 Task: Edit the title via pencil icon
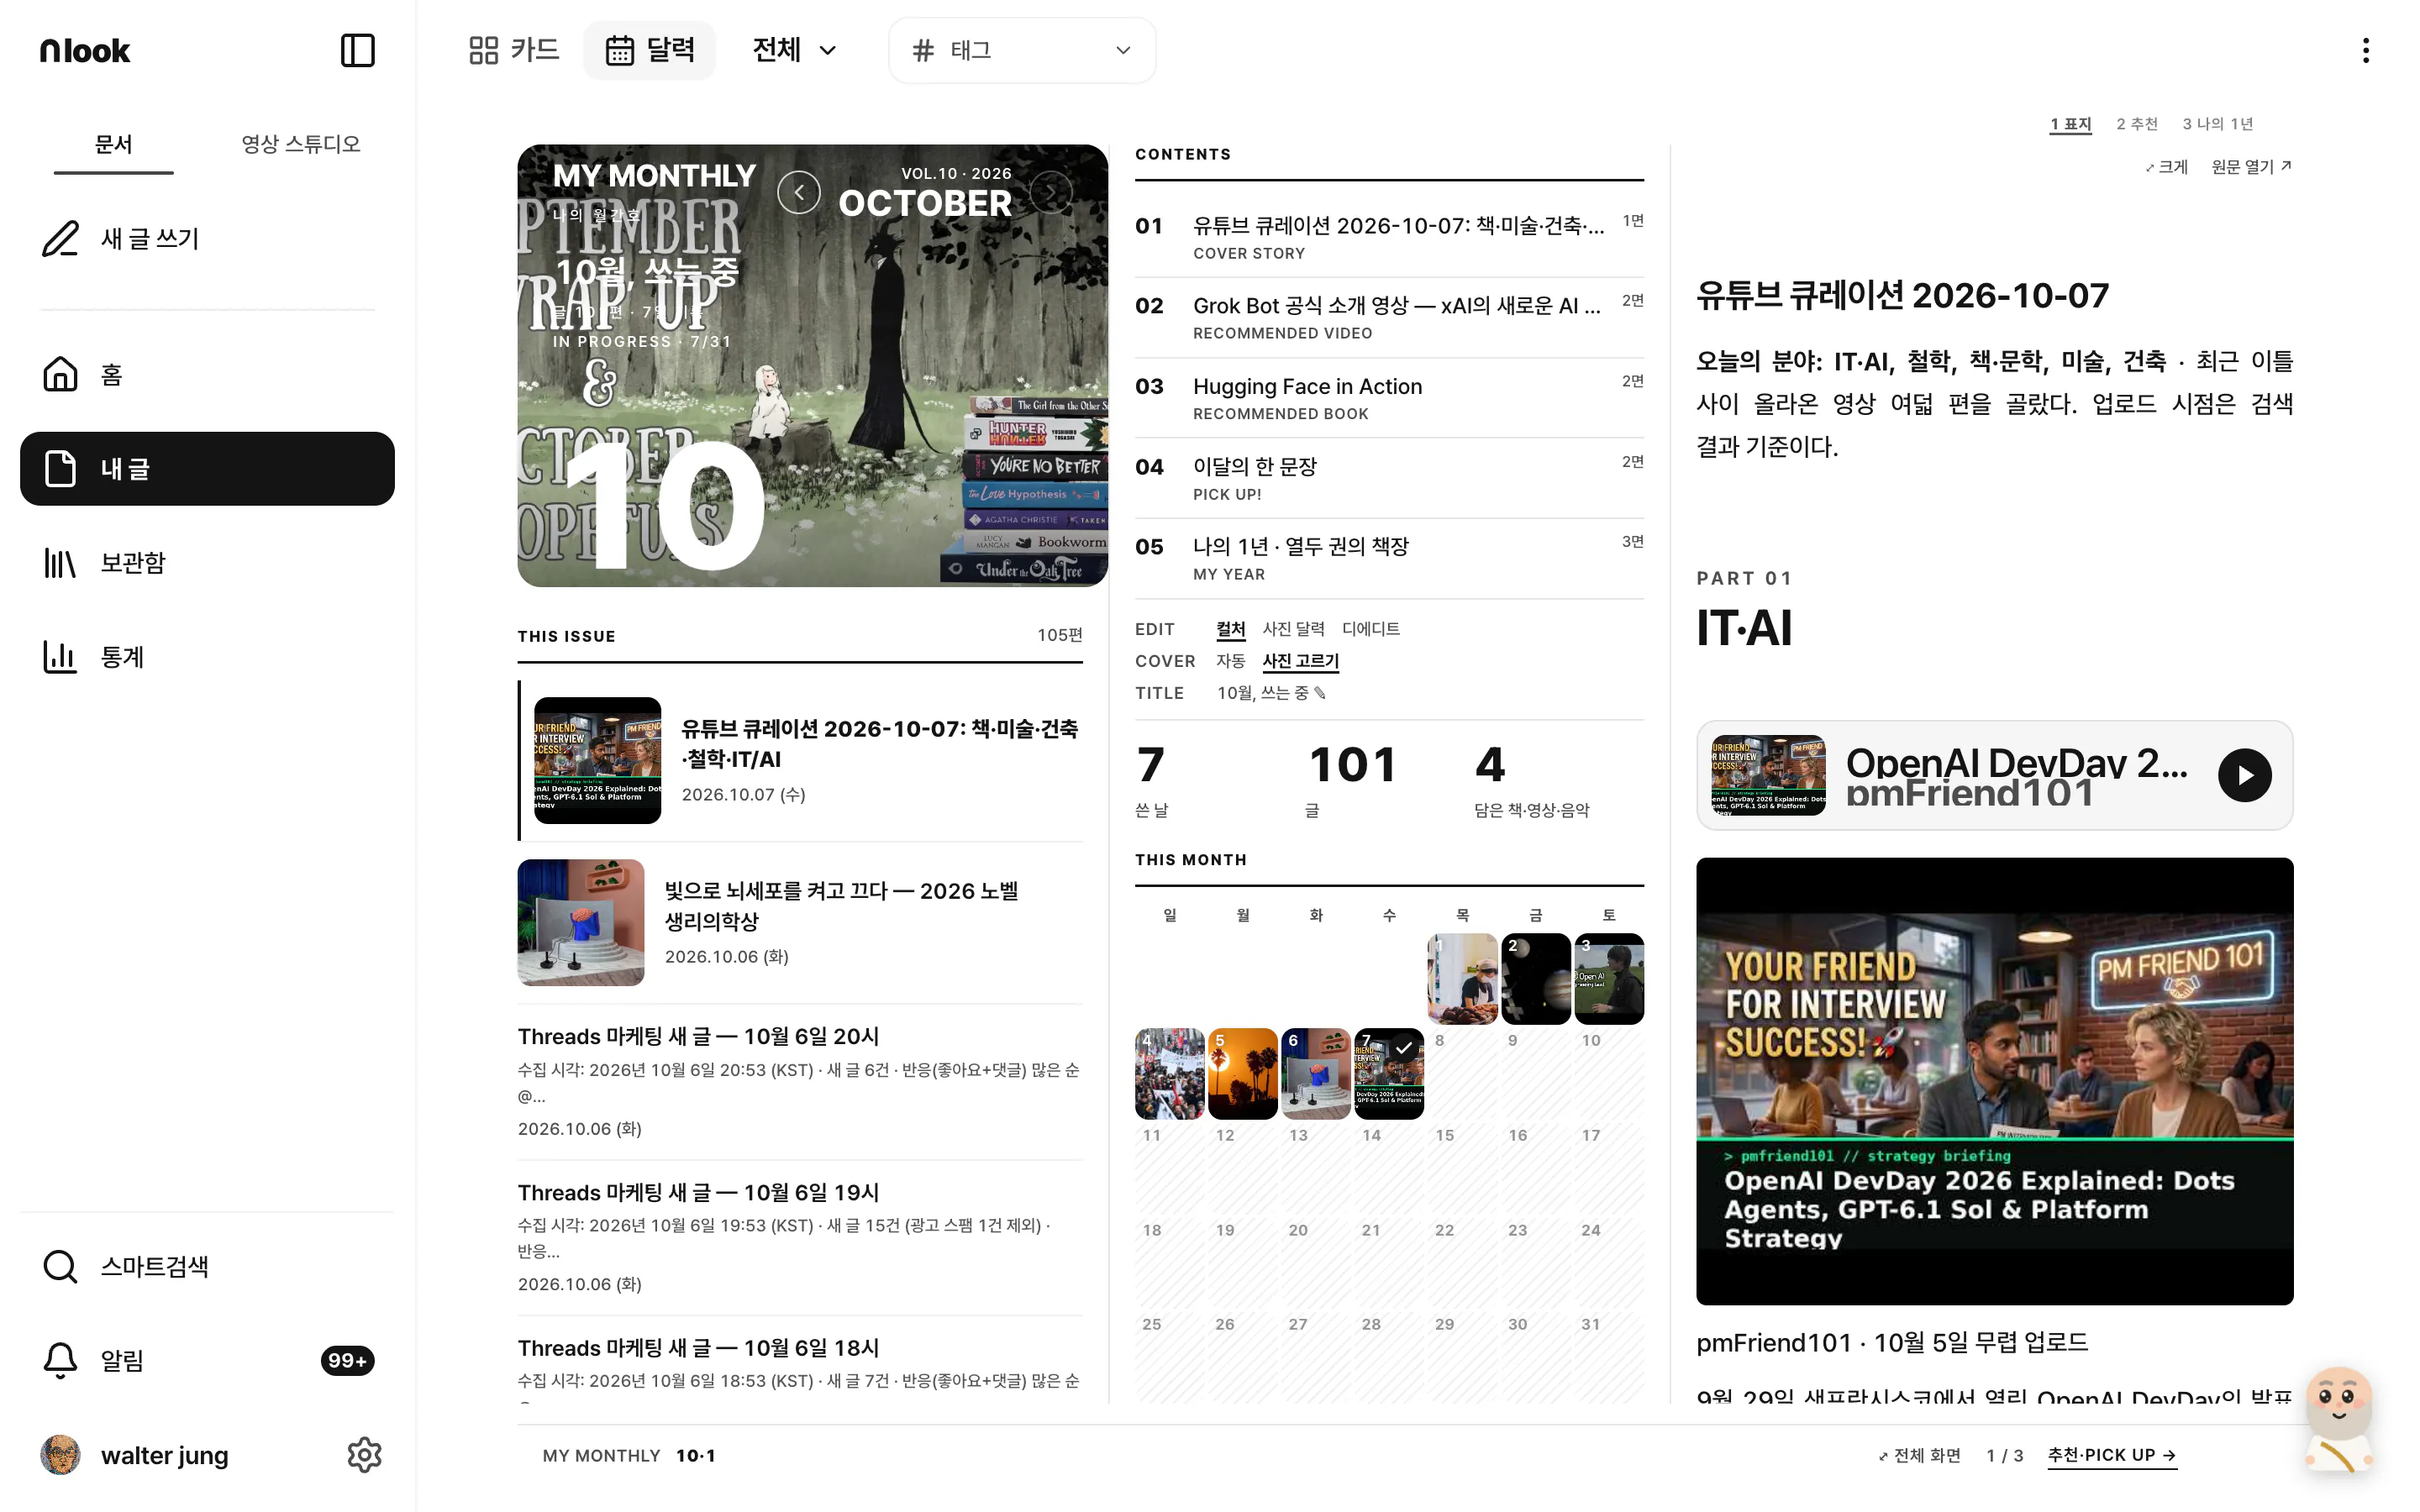[1320, 693]
